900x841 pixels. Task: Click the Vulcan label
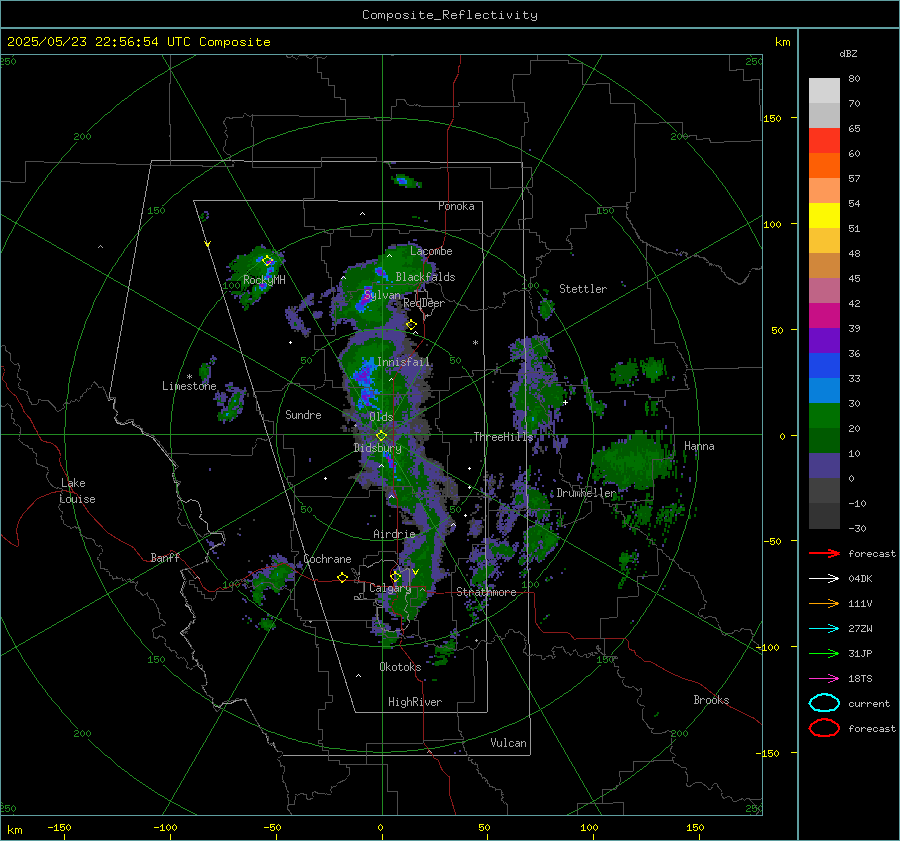pyautogui.click(x=508, y=743)
